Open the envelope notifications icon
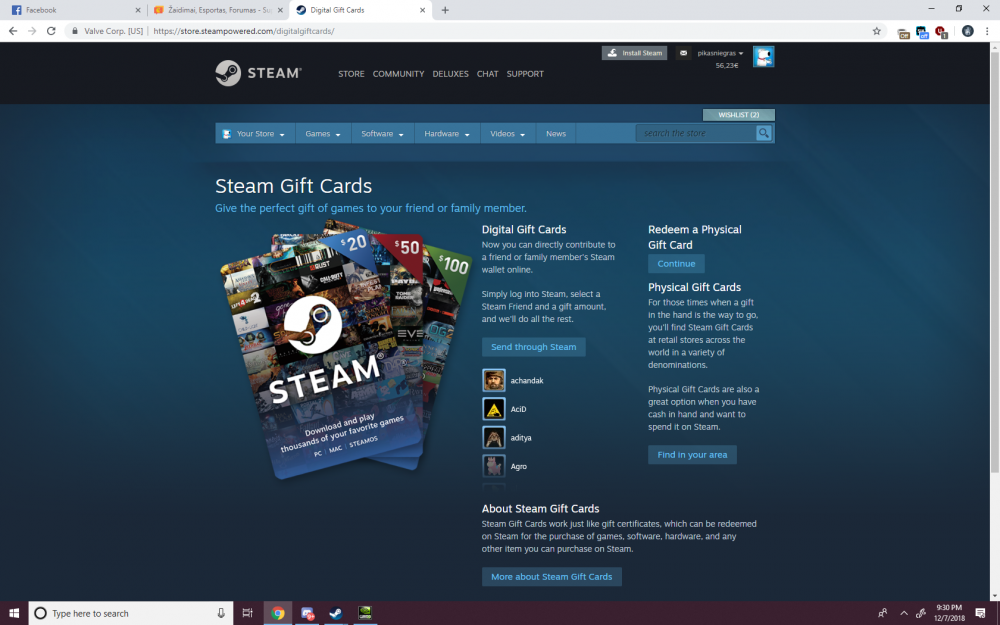The width and height of the screenshot is (1000, 625). tap(683, 53)
